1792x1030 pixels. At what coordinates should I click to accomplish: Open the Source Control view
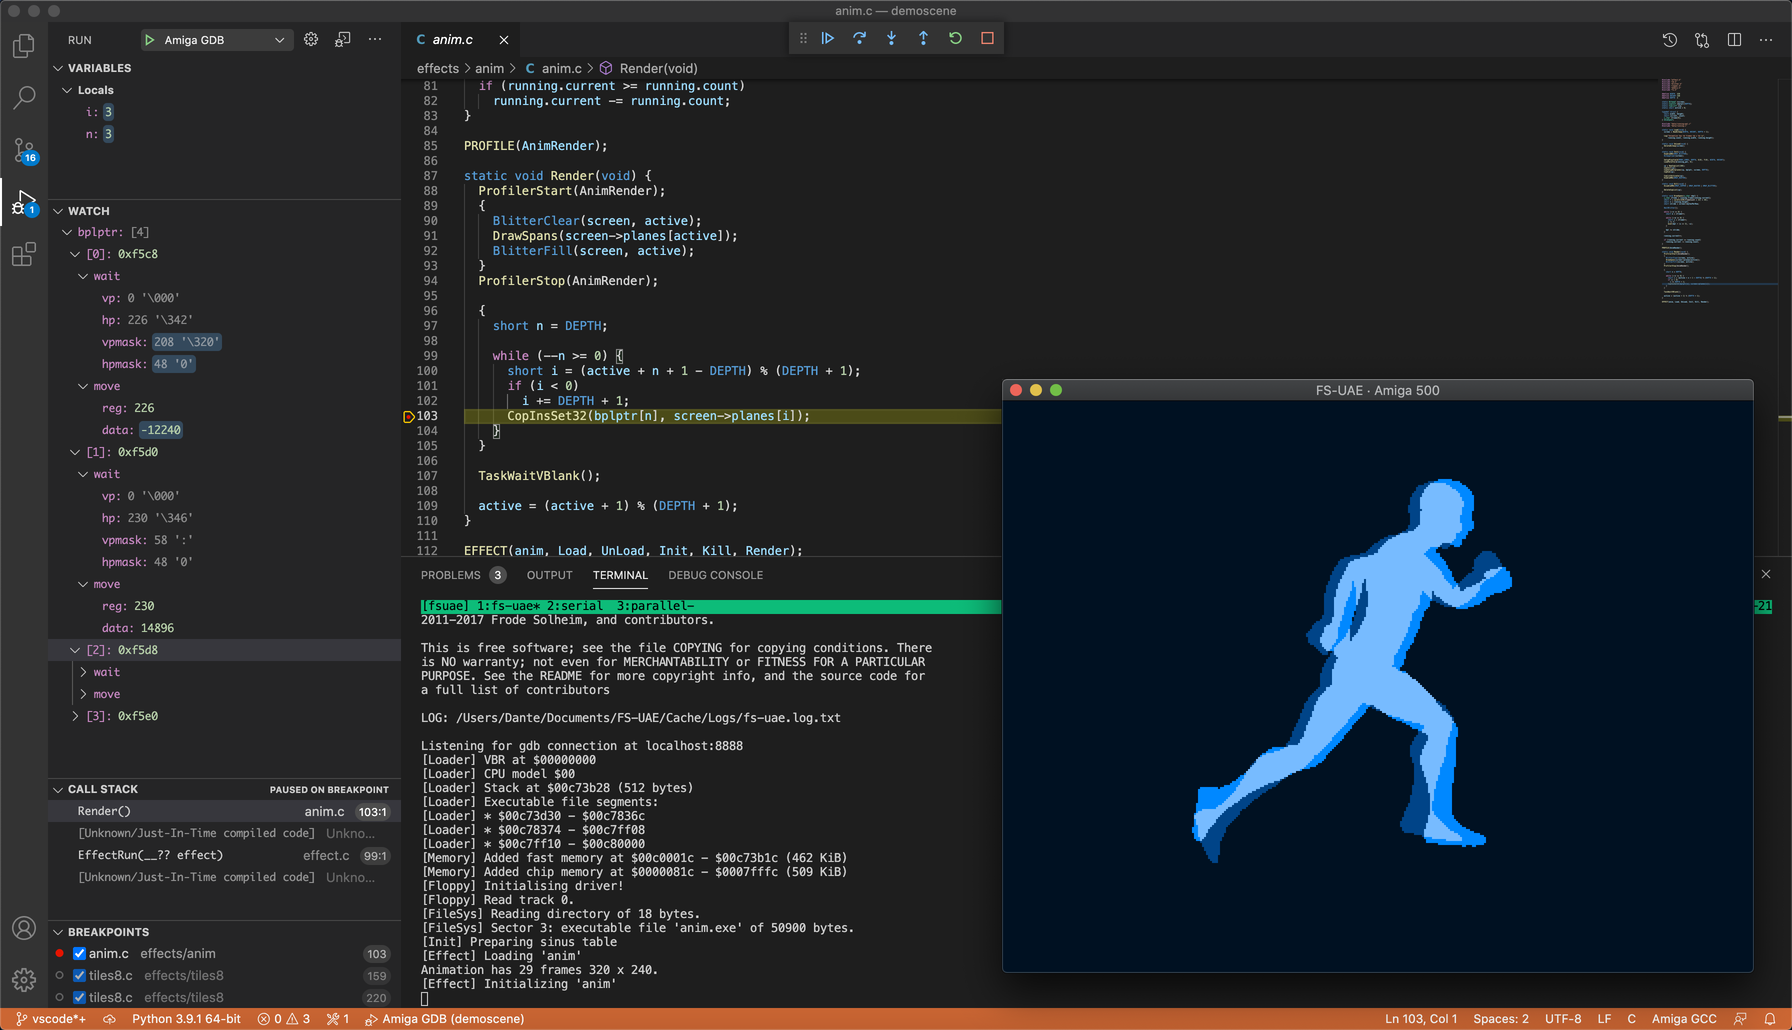click(24, 150)
